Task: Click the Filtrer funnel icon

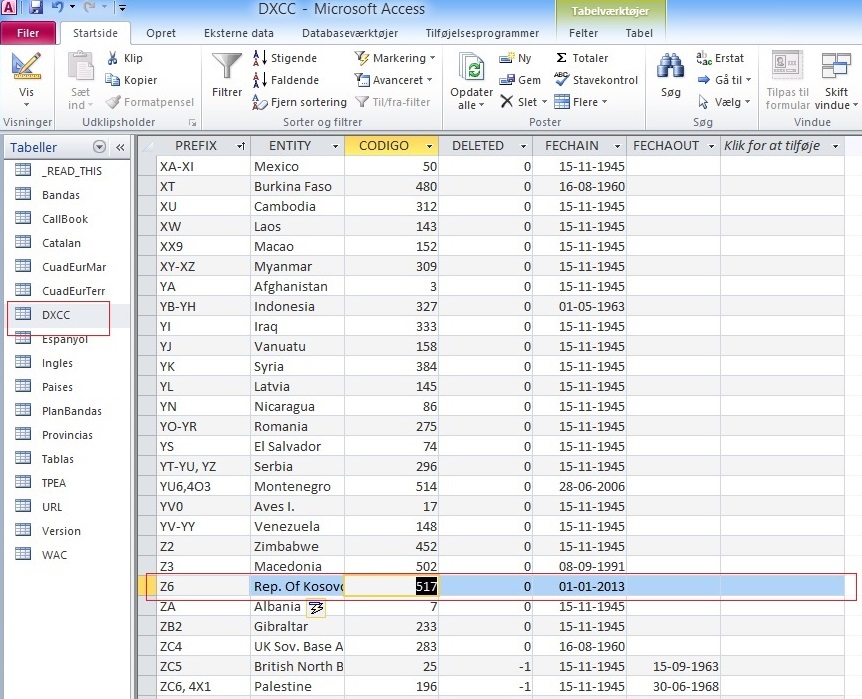Action: pyautogui.click(x=227, y=67)
